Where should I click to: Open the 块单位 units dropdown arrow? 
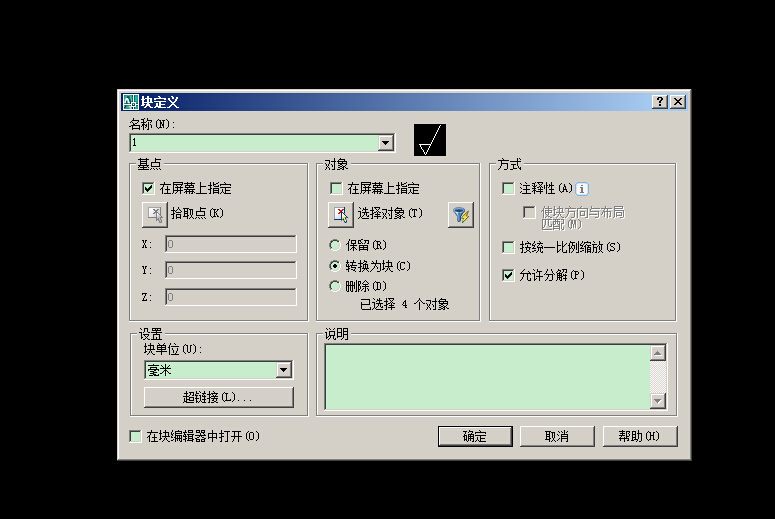tap(284, 370)
